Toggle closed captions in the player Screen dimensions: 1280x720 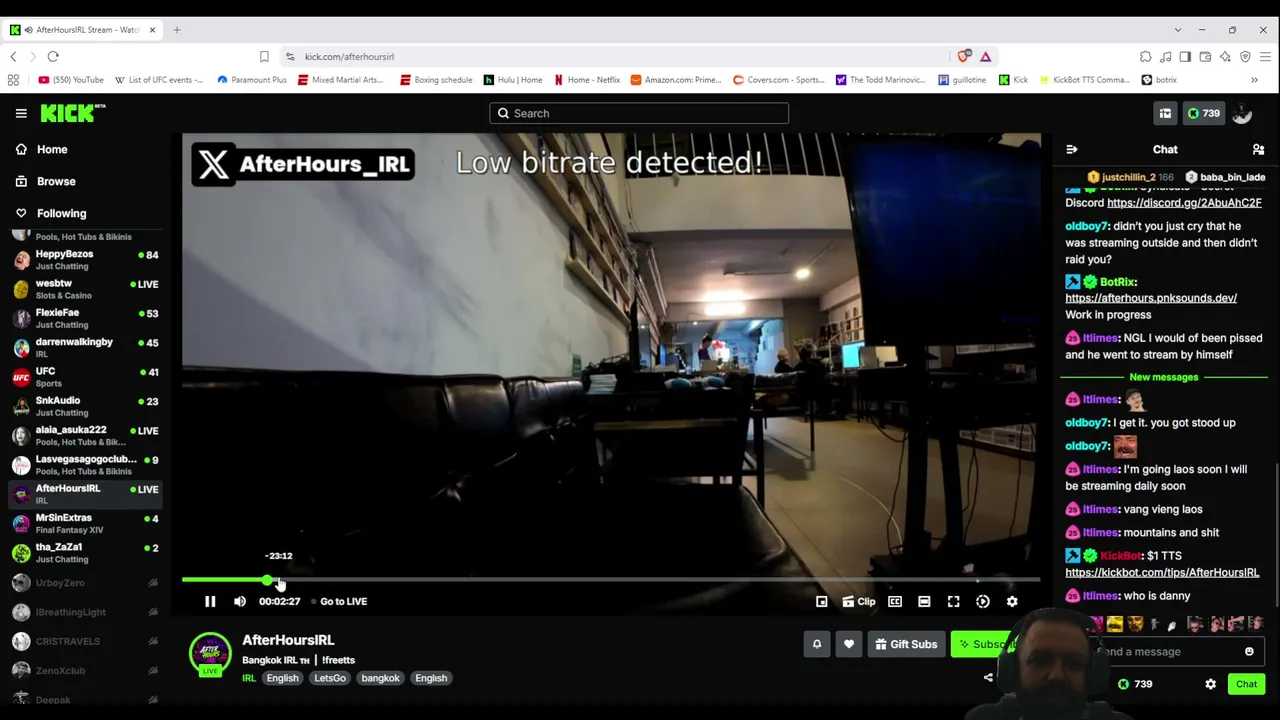click(x=895, y=601)
